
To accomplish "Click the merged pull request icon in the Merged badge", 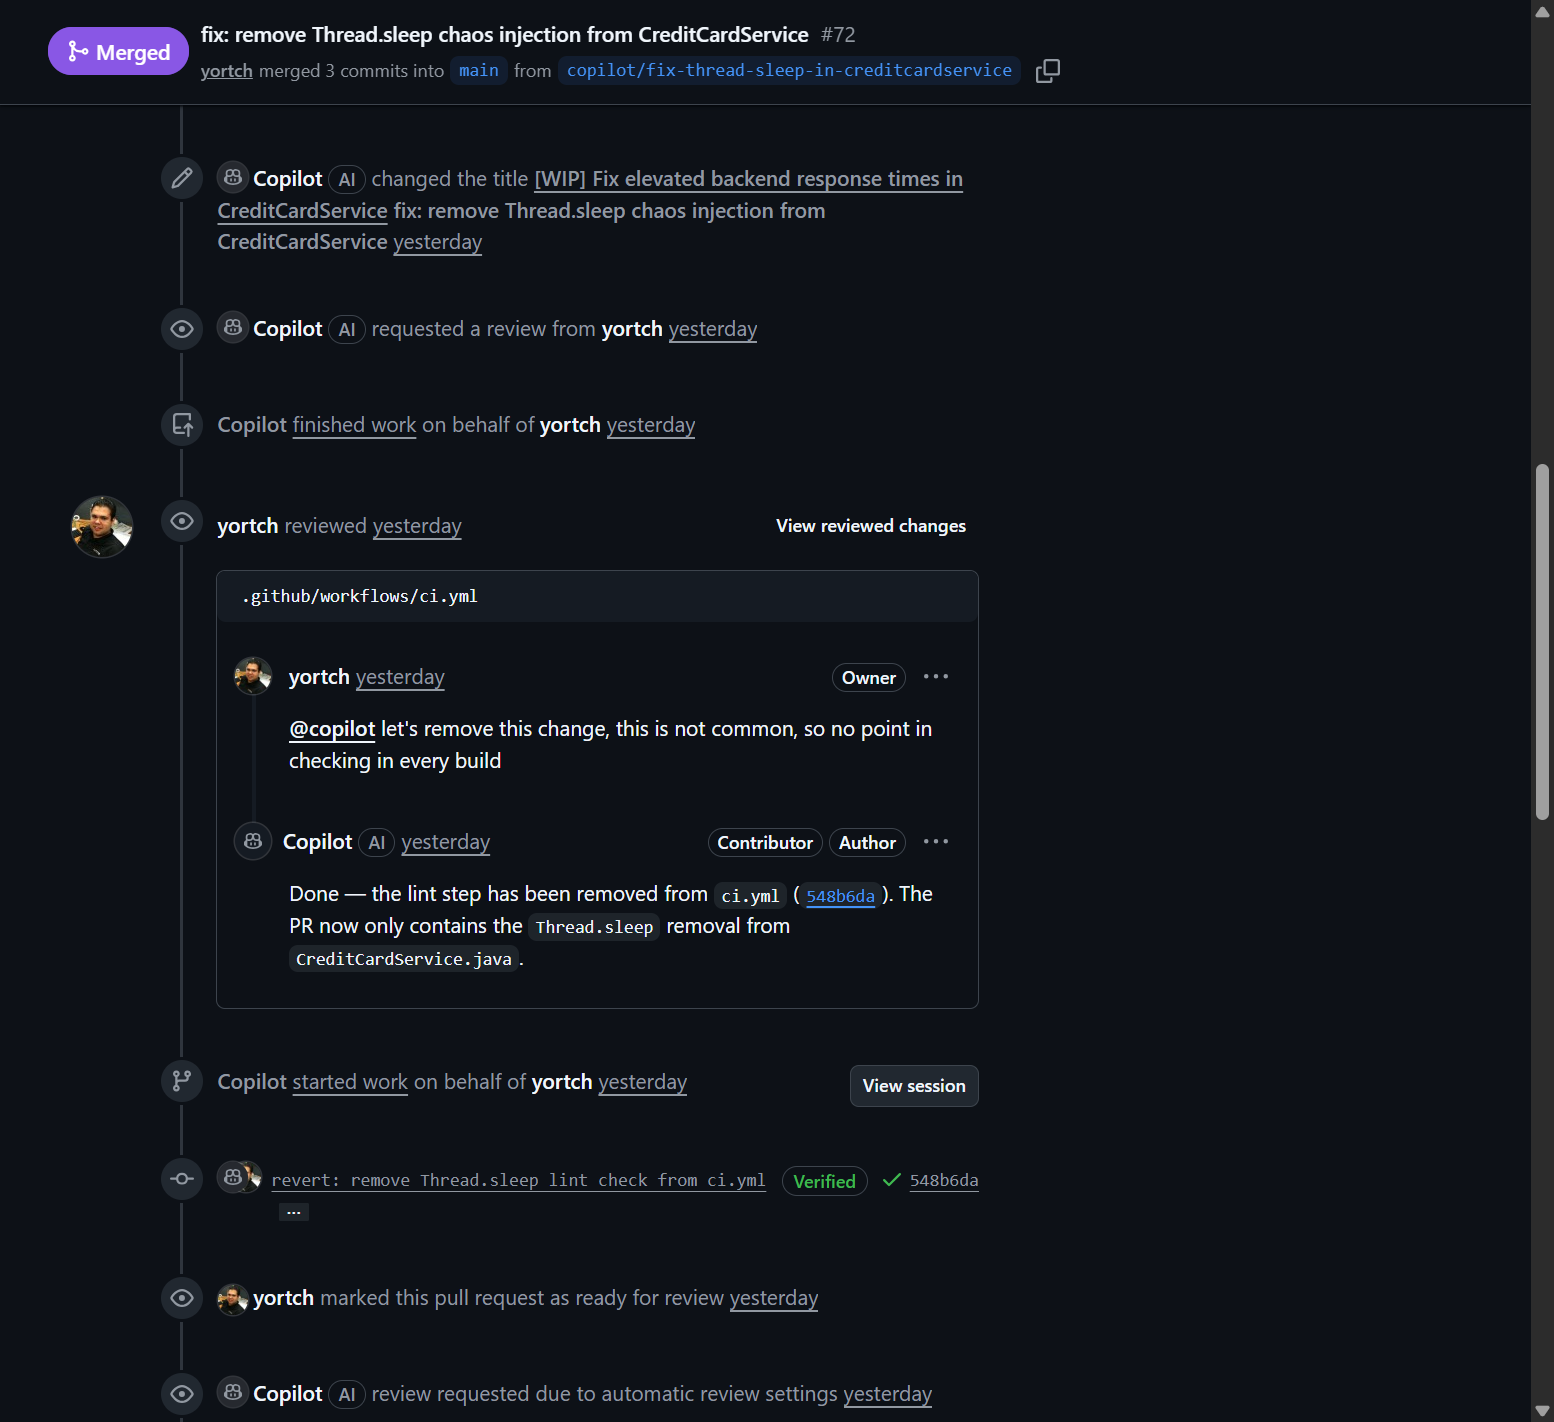I will [79, 50].
